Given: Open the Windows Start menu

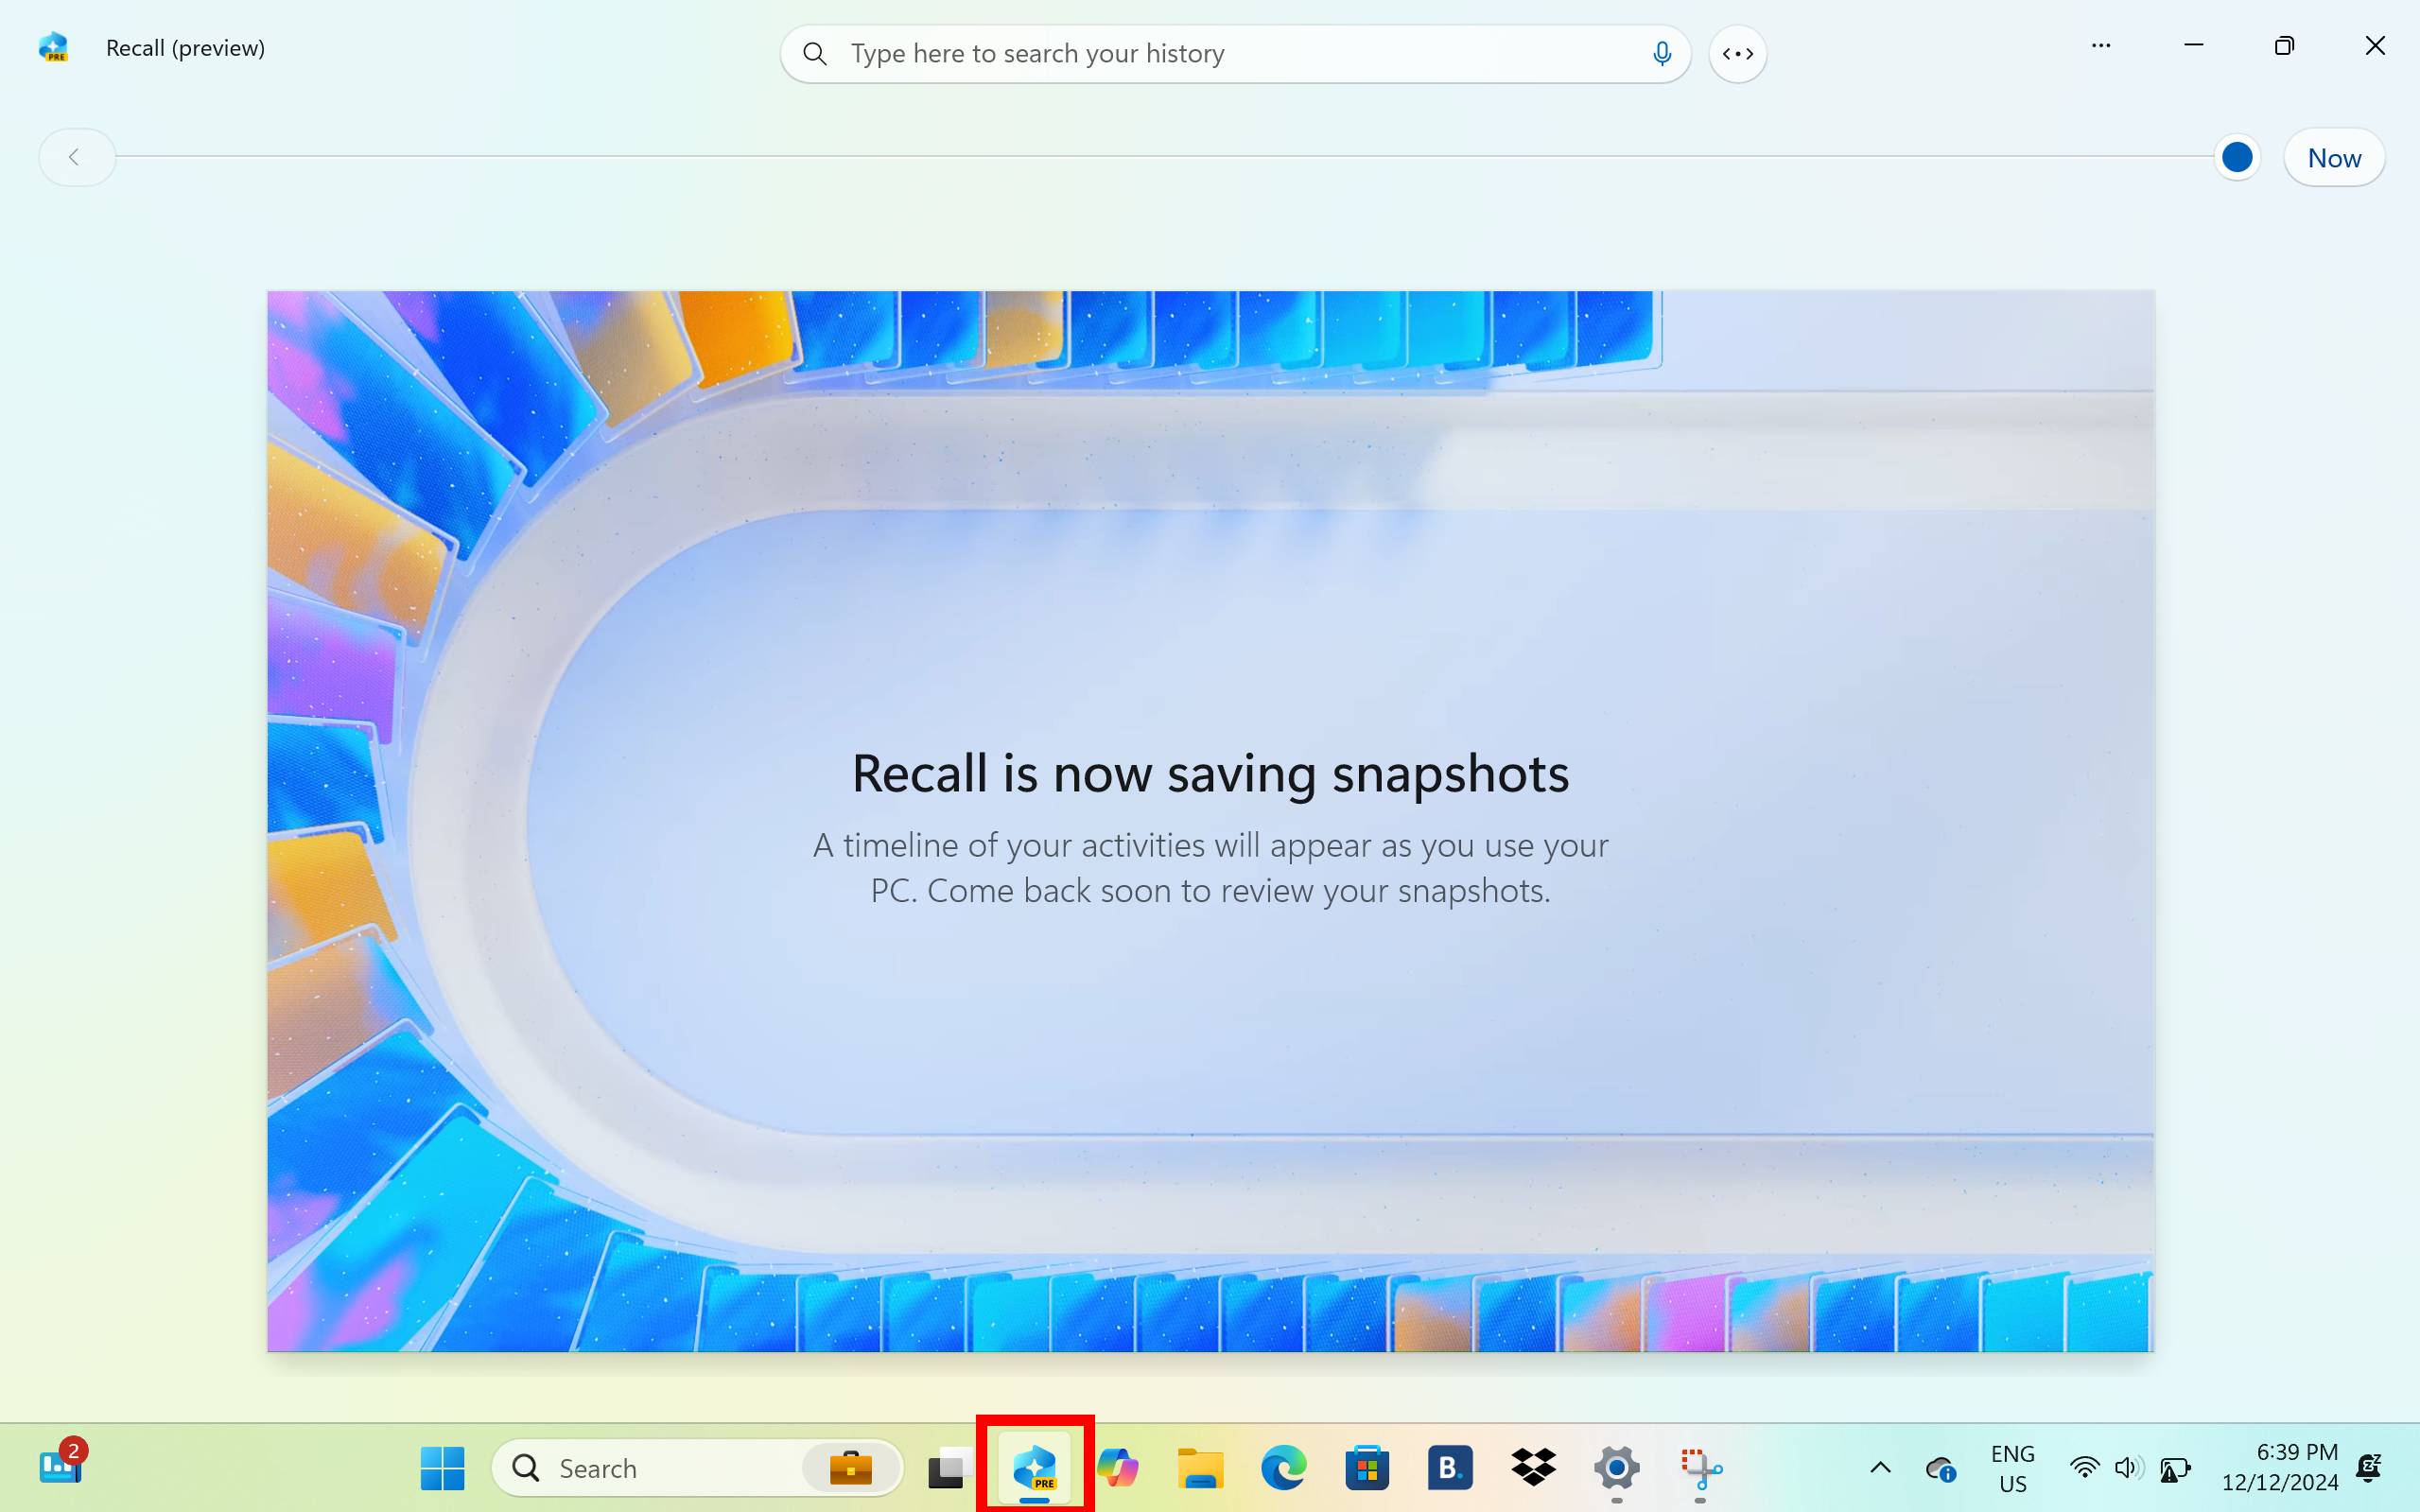Looking at the screenshot, I should tap(442, 1468).
